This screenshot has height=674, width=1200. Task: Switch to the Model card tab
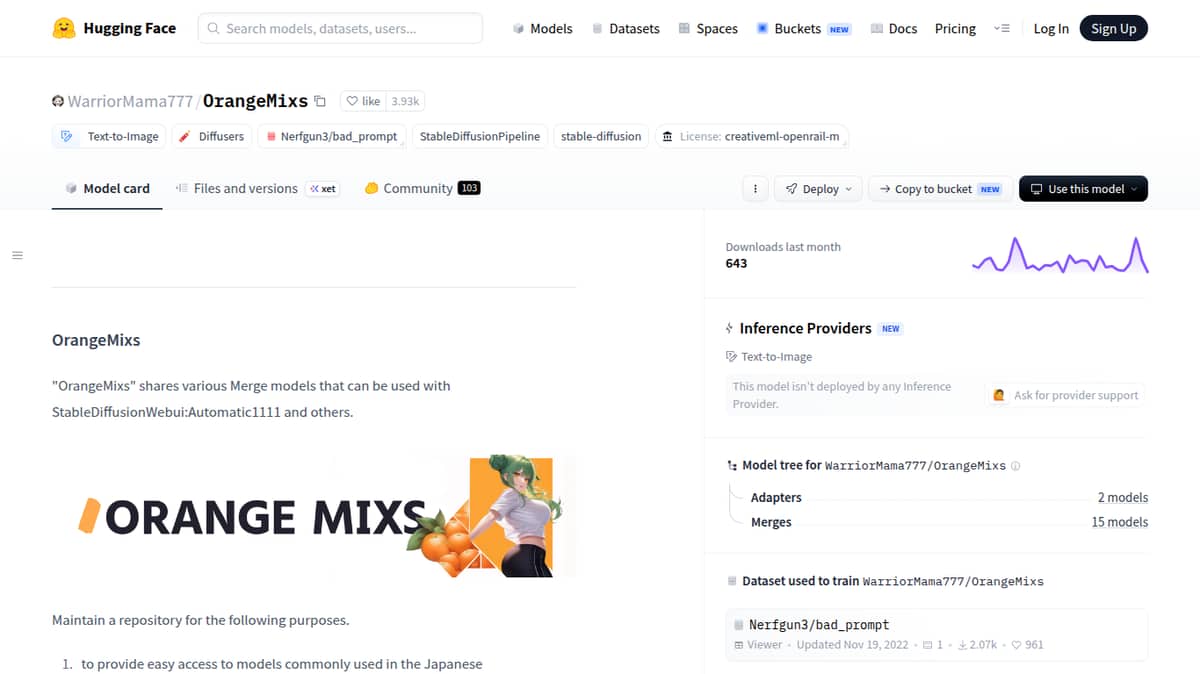click(x=107, y=188)
